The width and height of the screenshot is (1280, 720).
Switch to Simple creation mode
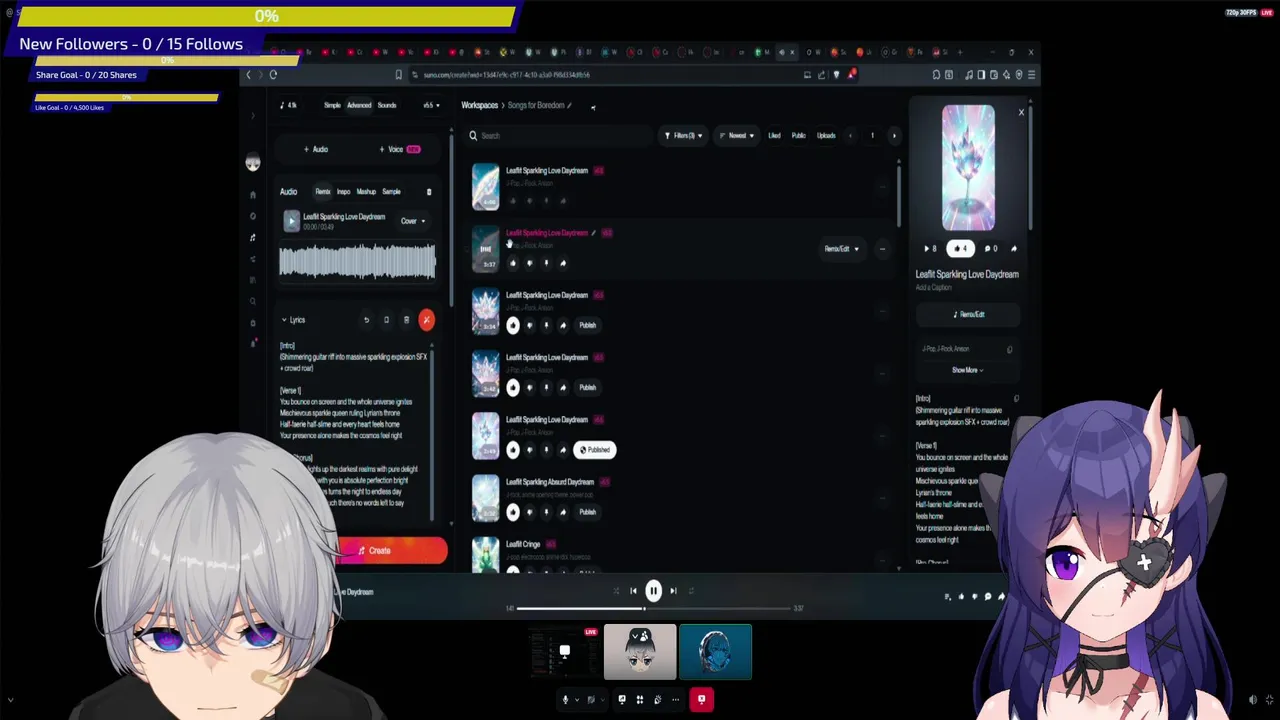point(332,105)
